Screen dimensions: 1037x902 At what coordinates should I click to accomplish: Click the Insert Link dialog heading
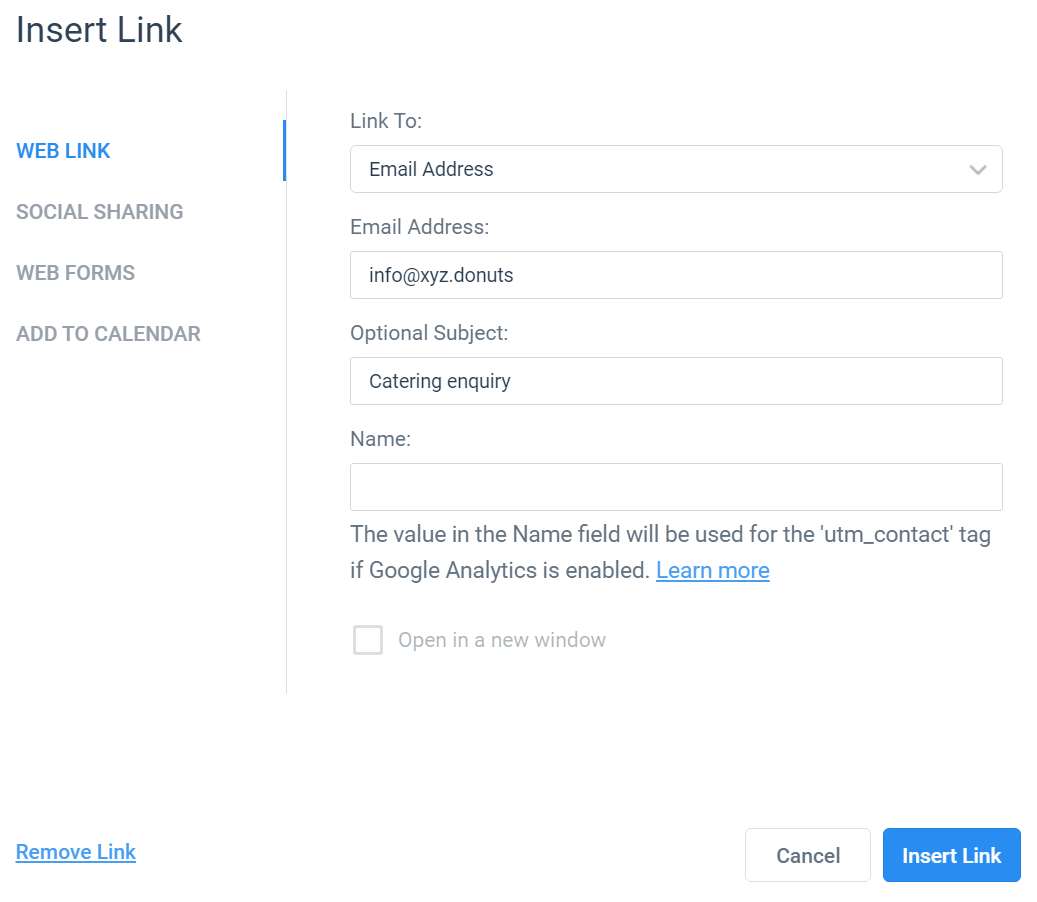[99, 30]
